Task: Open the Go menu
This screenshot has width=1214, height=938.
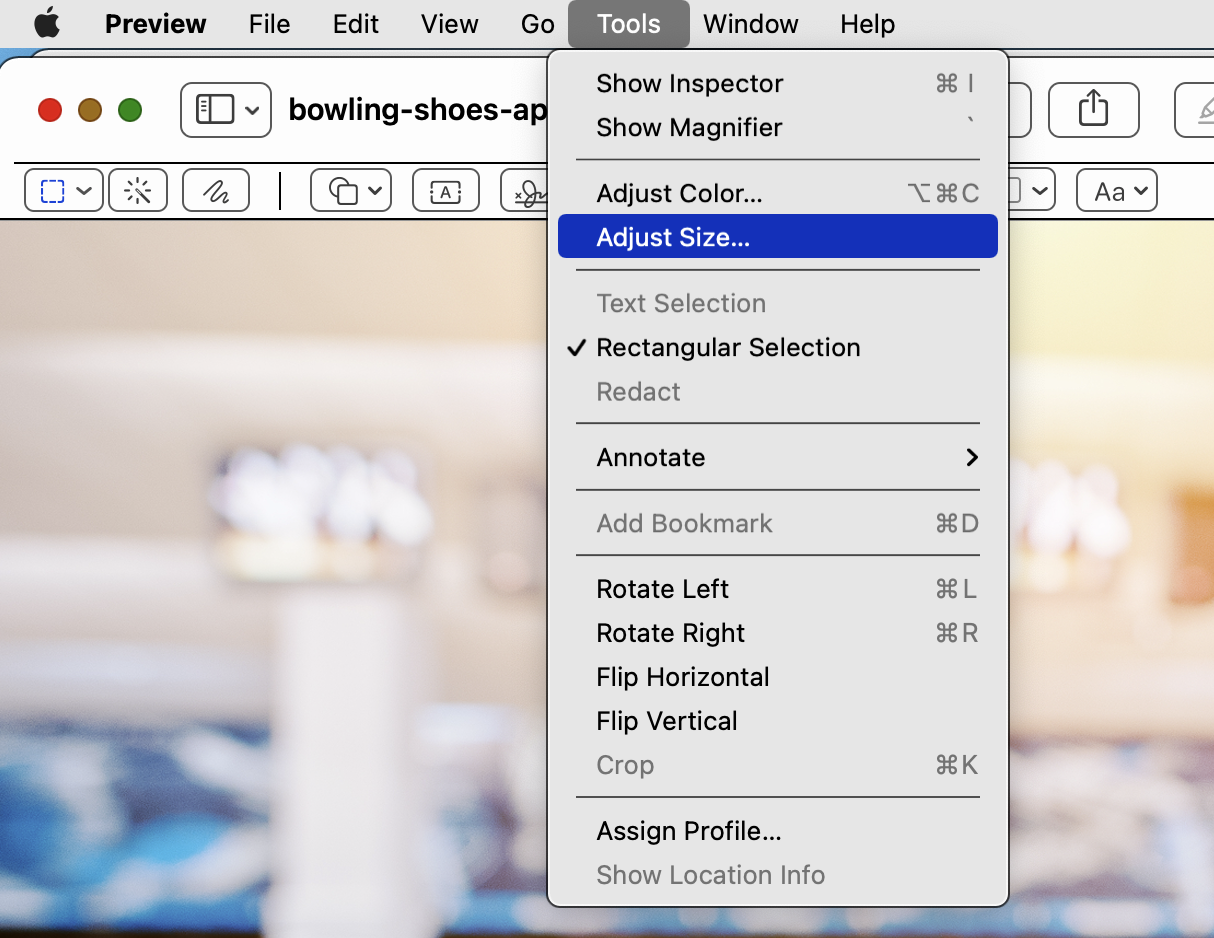Action: [538, 23]
